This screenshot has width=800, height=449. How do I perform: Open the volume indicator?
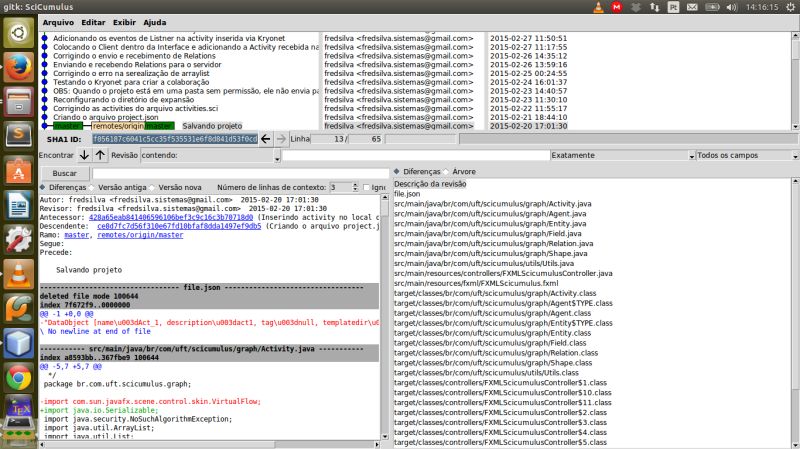[x=732, y=7]
